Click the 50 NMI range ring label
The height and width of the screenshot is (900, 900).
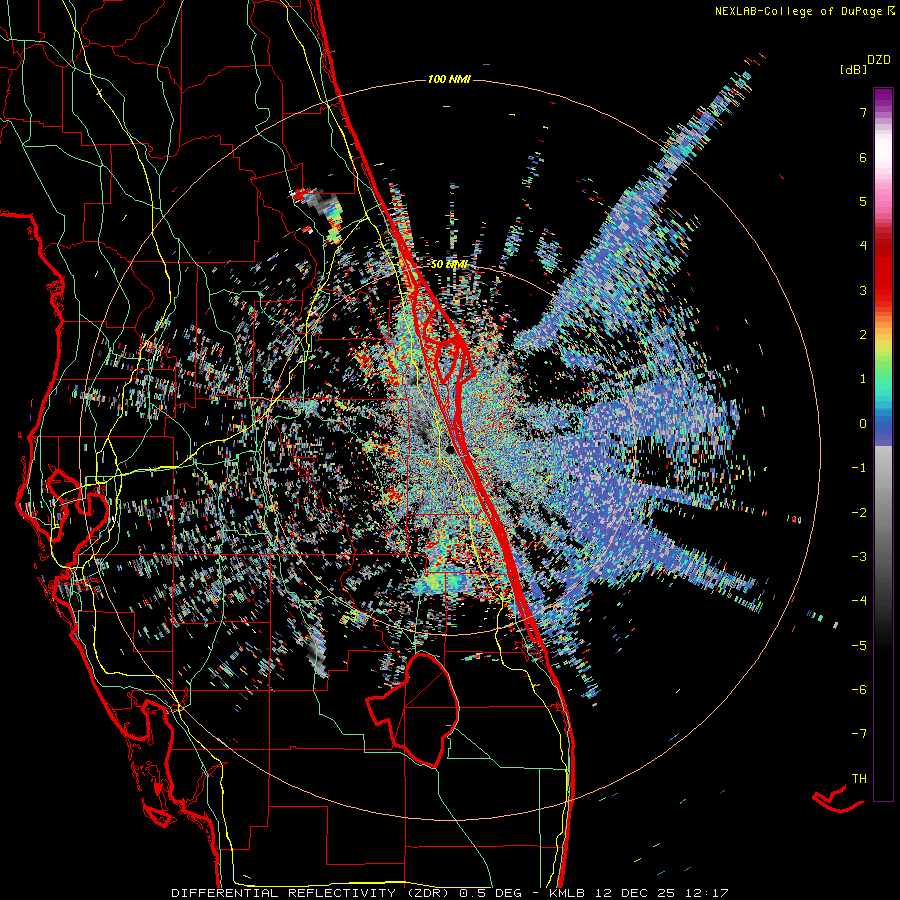[x=449, y=265]
